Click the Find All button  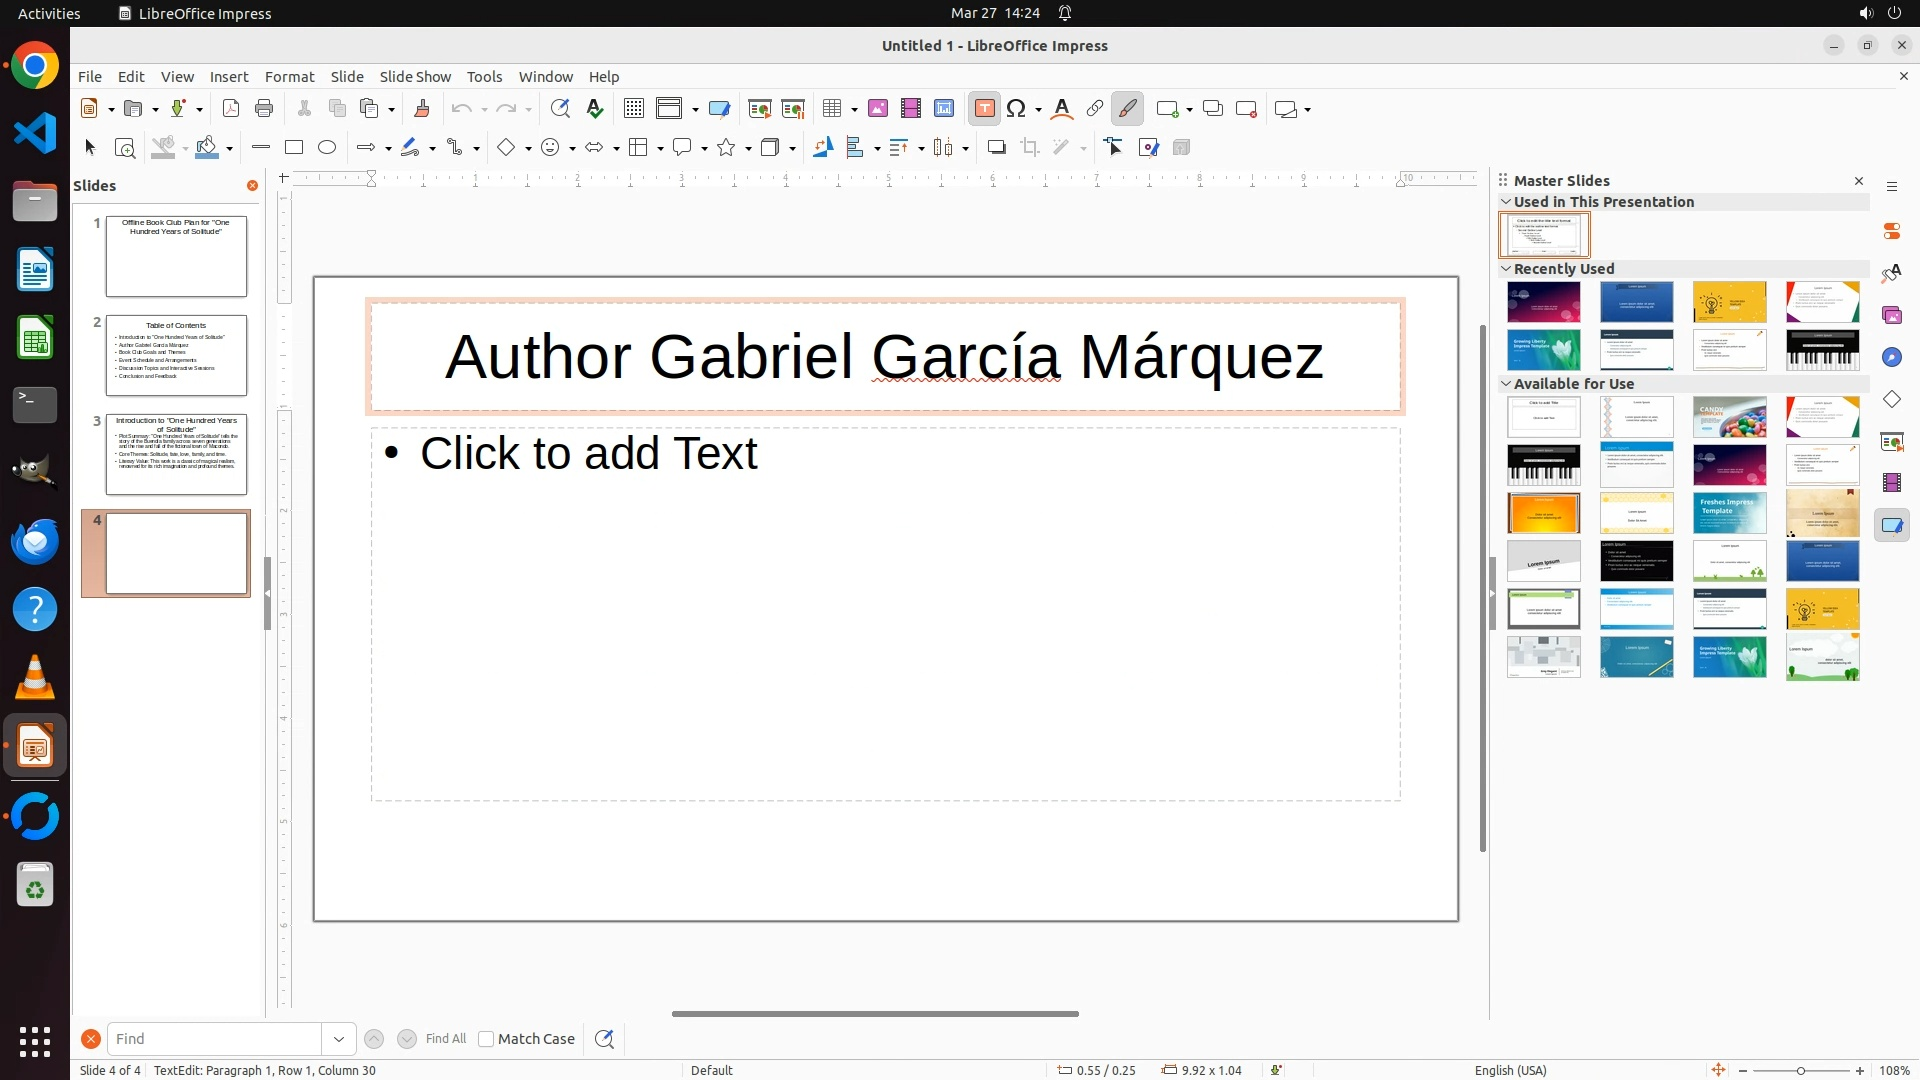pyautogui.click(x=446, y=1039)
